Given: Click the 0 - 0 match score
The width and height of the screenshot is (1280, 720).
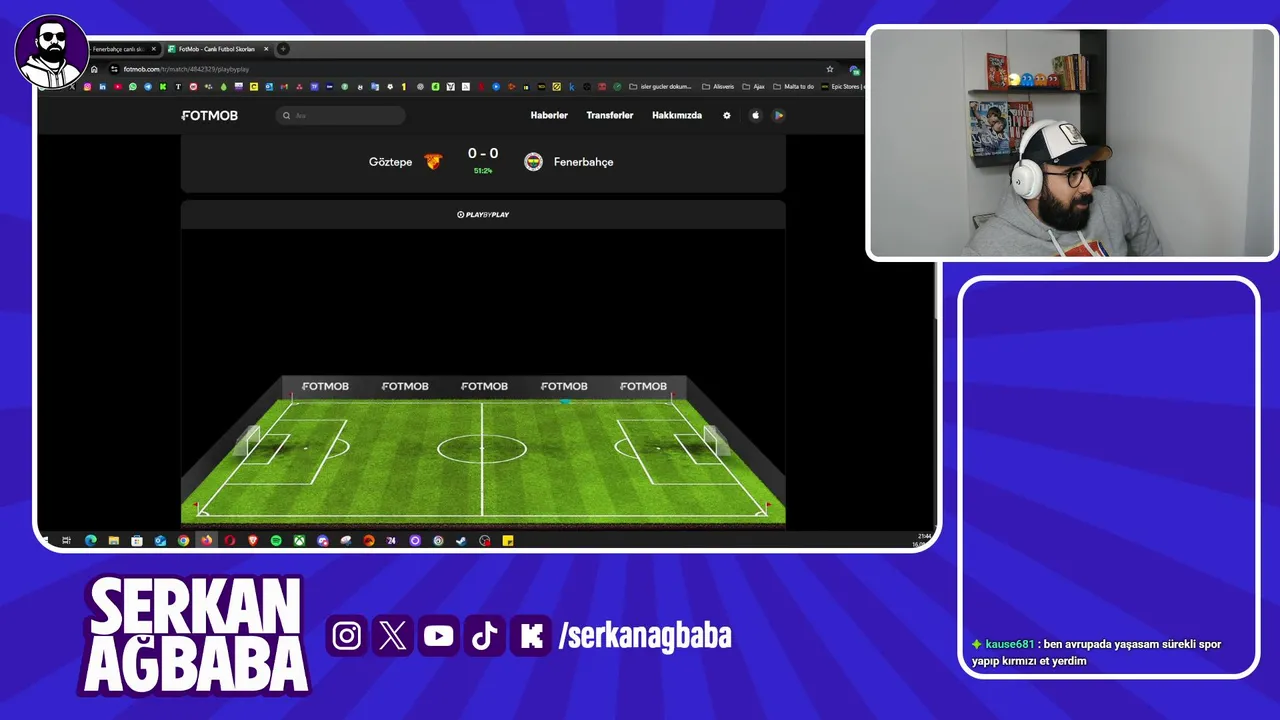Looking at the screenshot, I should 483,154.
